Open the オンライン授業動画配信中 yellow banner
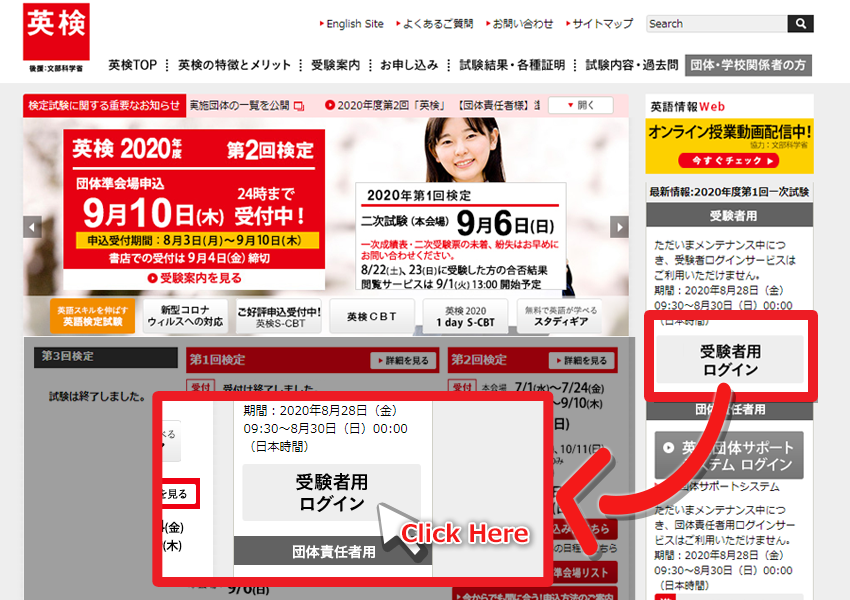Screen dimensions: 850x600 tap(730, 146)
